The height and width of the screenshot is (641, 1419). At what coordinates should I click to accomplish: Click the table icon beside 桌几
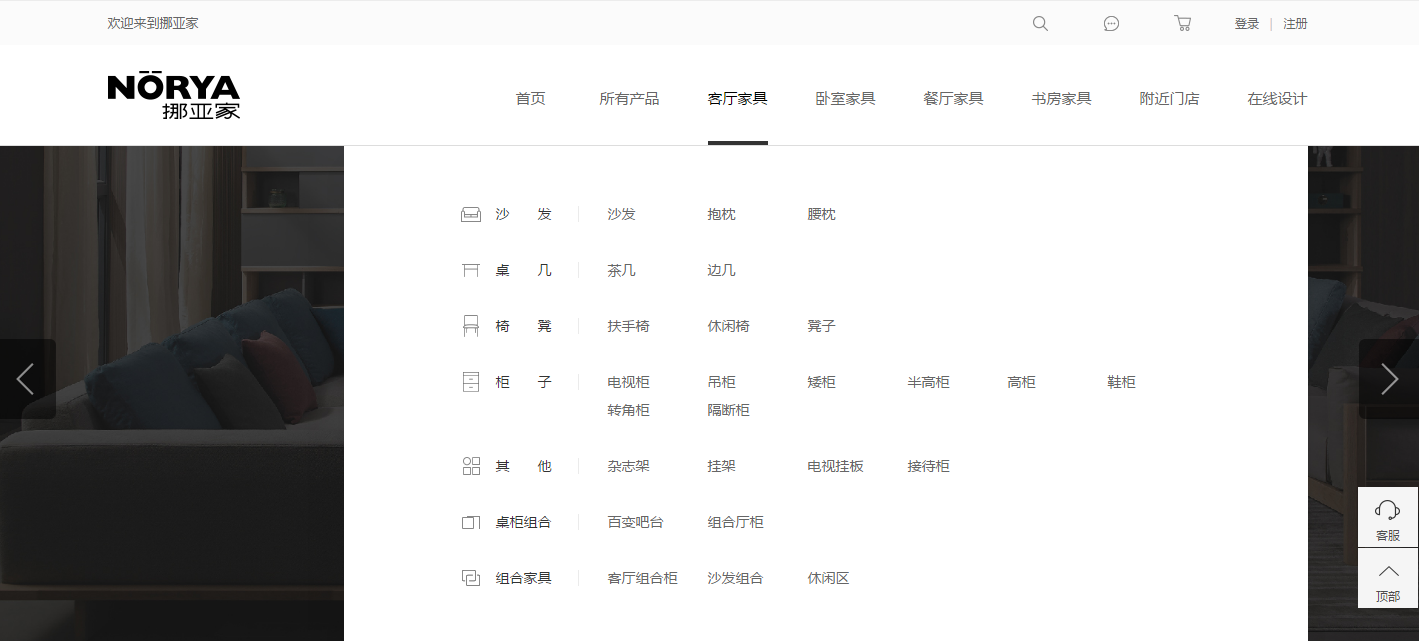pyautogui.click(x=471, y=269)
